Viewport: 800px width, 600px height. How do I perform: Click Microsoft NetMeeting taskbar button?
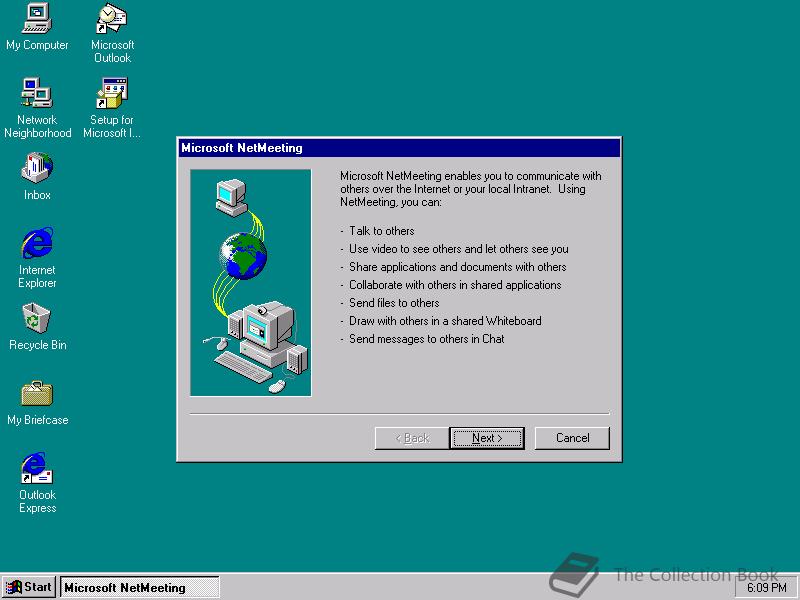click(140, 587)
